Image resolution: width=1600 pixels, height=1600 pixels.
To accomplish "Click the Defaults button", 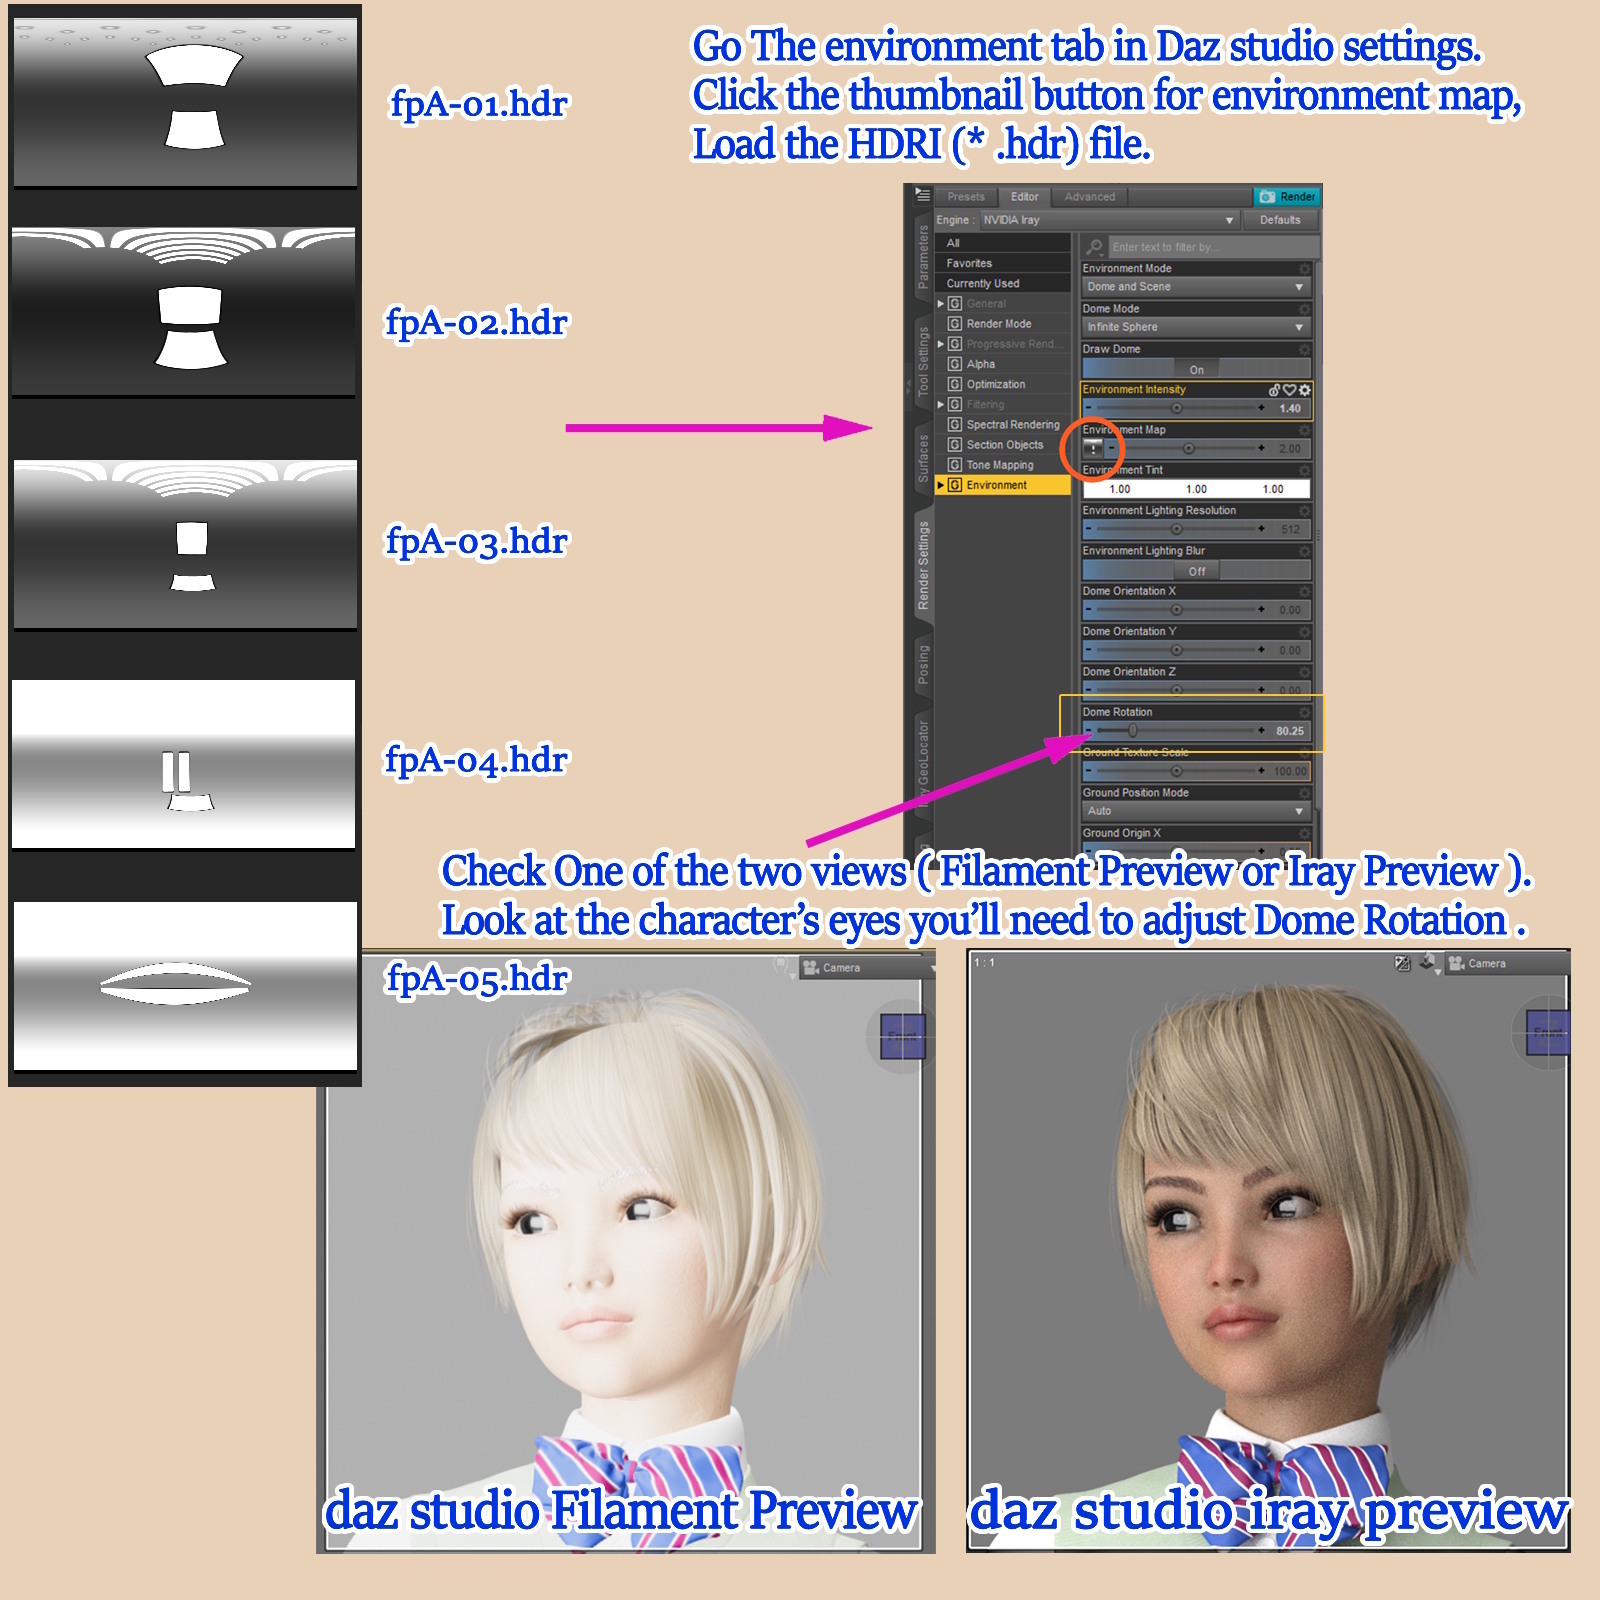I will point(1280,220).
